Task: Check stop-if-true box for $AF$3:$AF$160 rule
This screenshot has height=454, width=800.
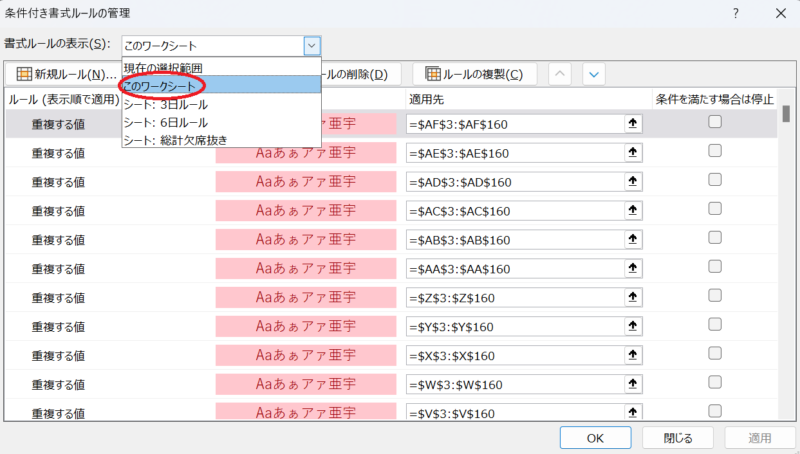Action: tap(715, 122)
